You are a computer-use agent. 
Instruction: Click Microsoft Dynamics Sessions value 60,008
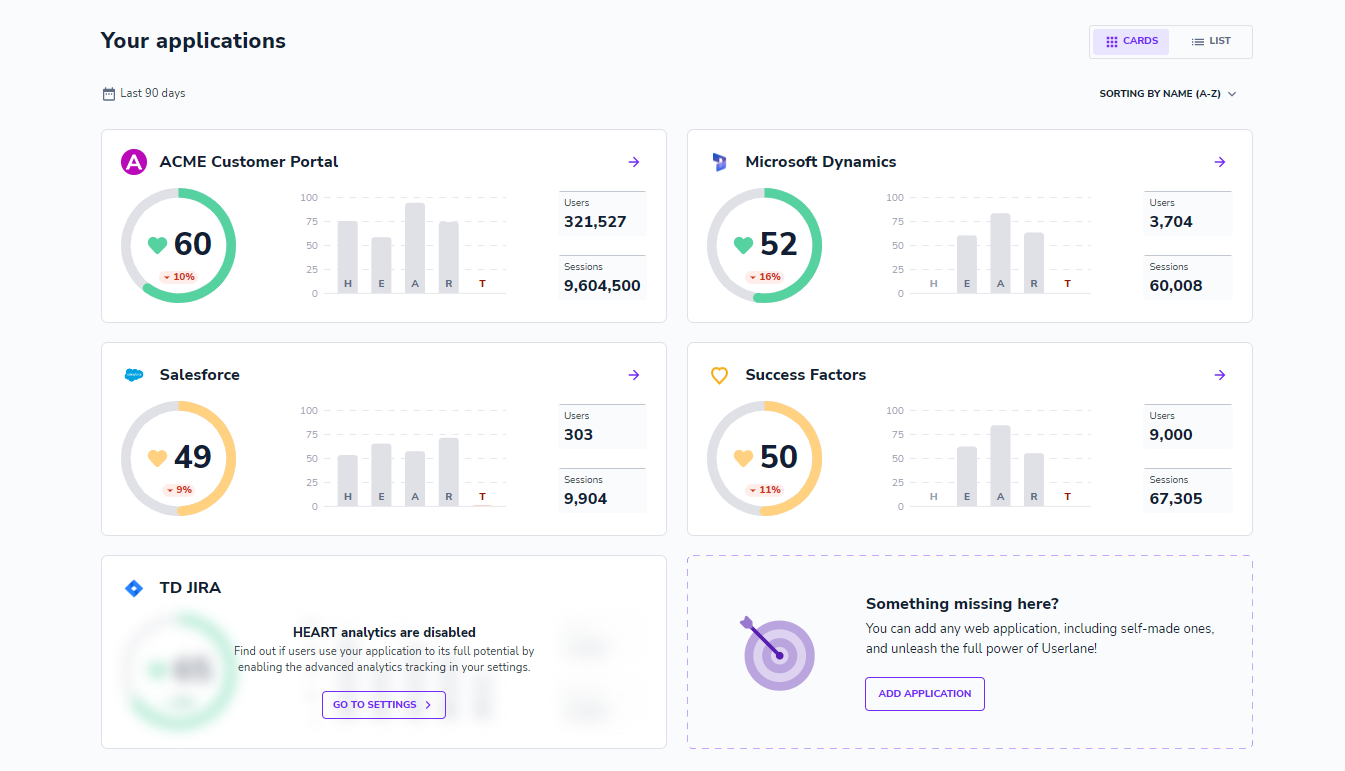click(x=1176, y=286)
